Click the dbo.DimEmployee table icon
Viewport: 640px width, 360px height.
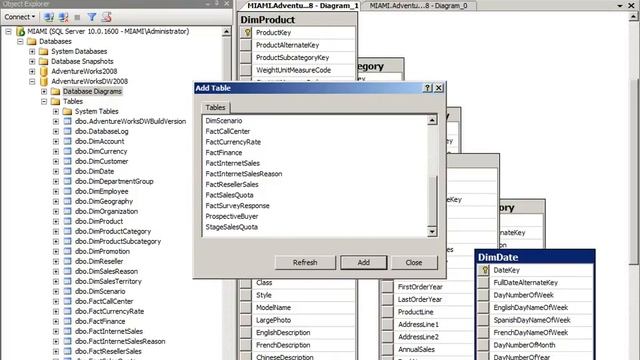pos(67,191)
